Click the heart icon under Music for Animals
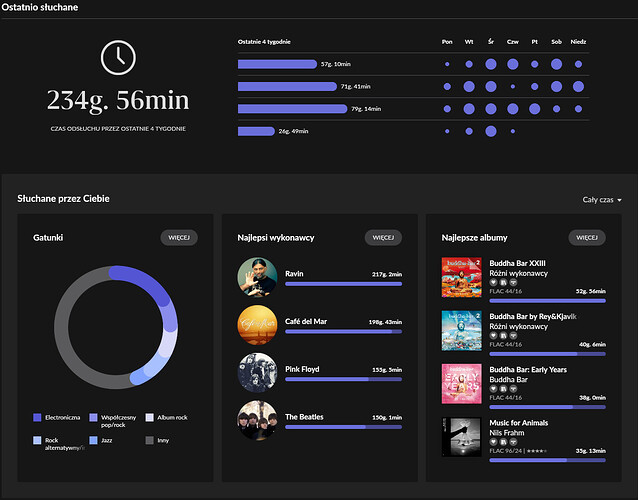638x500 pixels. (x=493, y=442)
